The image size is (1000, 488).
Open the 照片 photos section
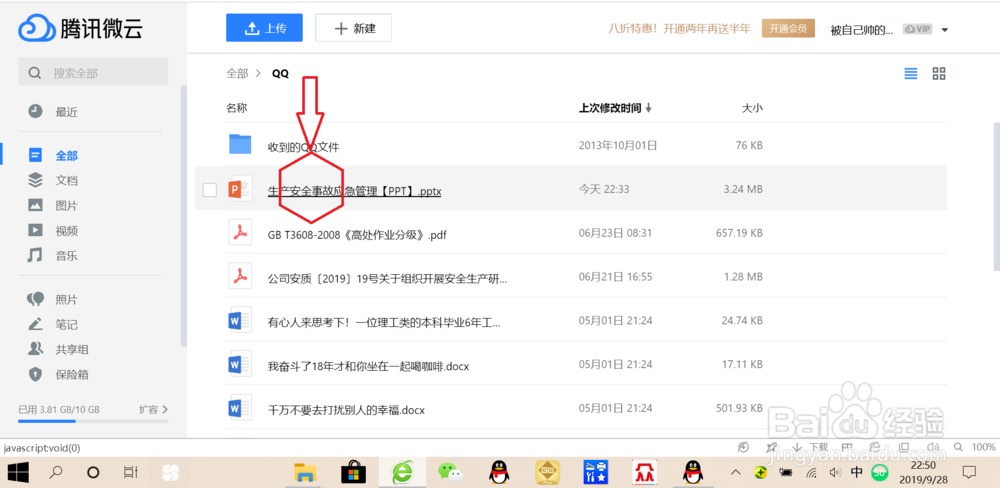[x=66, y=299]
